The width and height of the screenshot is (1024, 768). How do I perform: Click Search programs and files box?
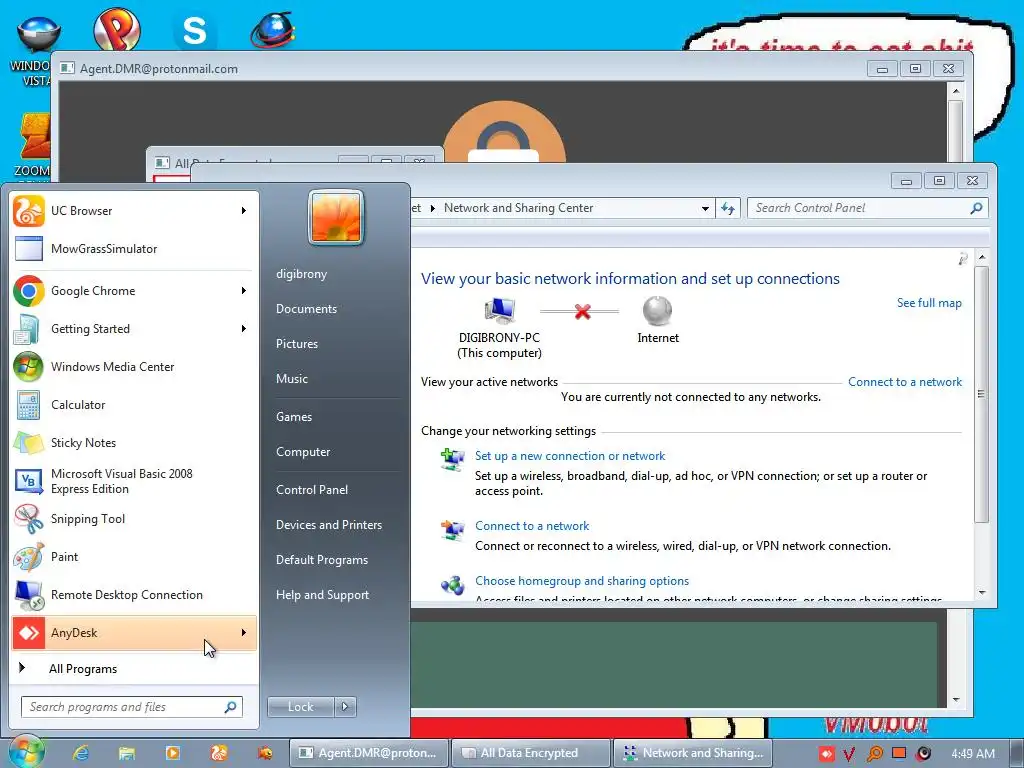click(x=131, y=707)
